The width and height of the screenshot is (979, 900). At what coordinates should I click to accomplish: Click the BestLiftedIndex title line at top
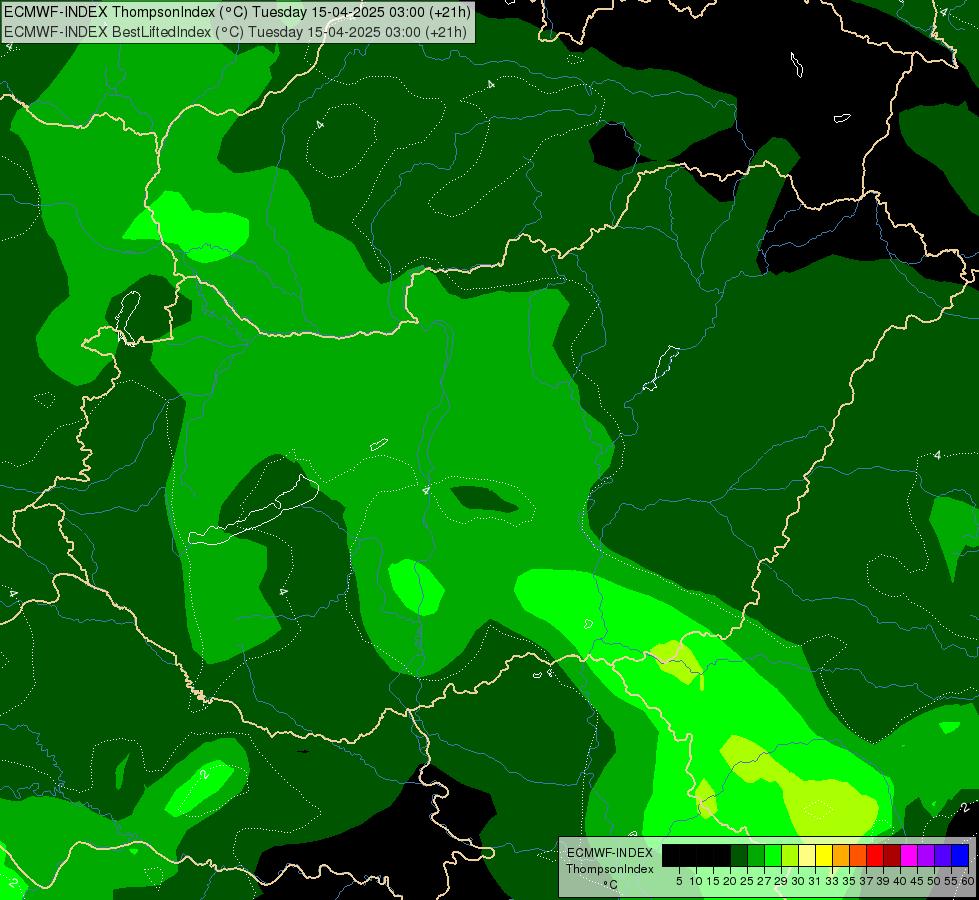(x=235, y=32)
